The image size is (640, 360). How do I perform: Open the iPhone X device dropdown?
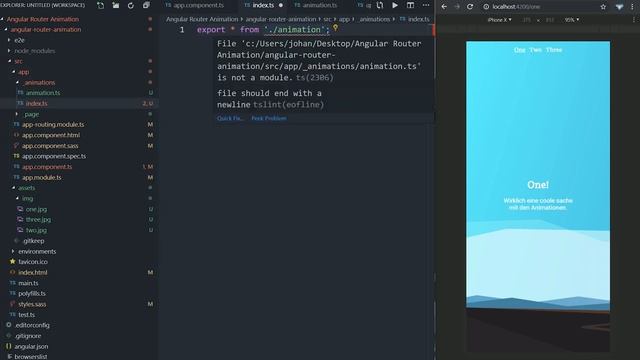click(x=500, y=20)
